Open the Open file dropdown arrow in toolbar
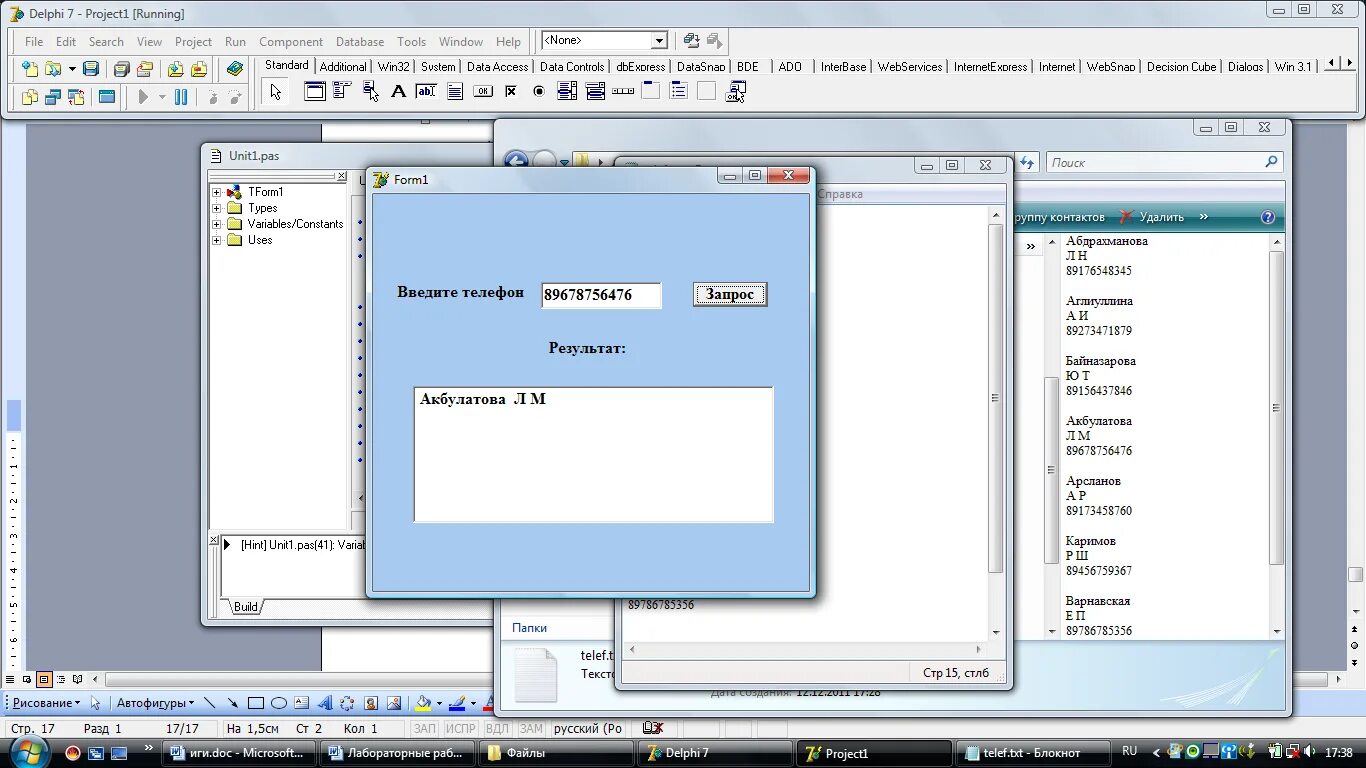Screen dimensions: 1366x768 72,69
